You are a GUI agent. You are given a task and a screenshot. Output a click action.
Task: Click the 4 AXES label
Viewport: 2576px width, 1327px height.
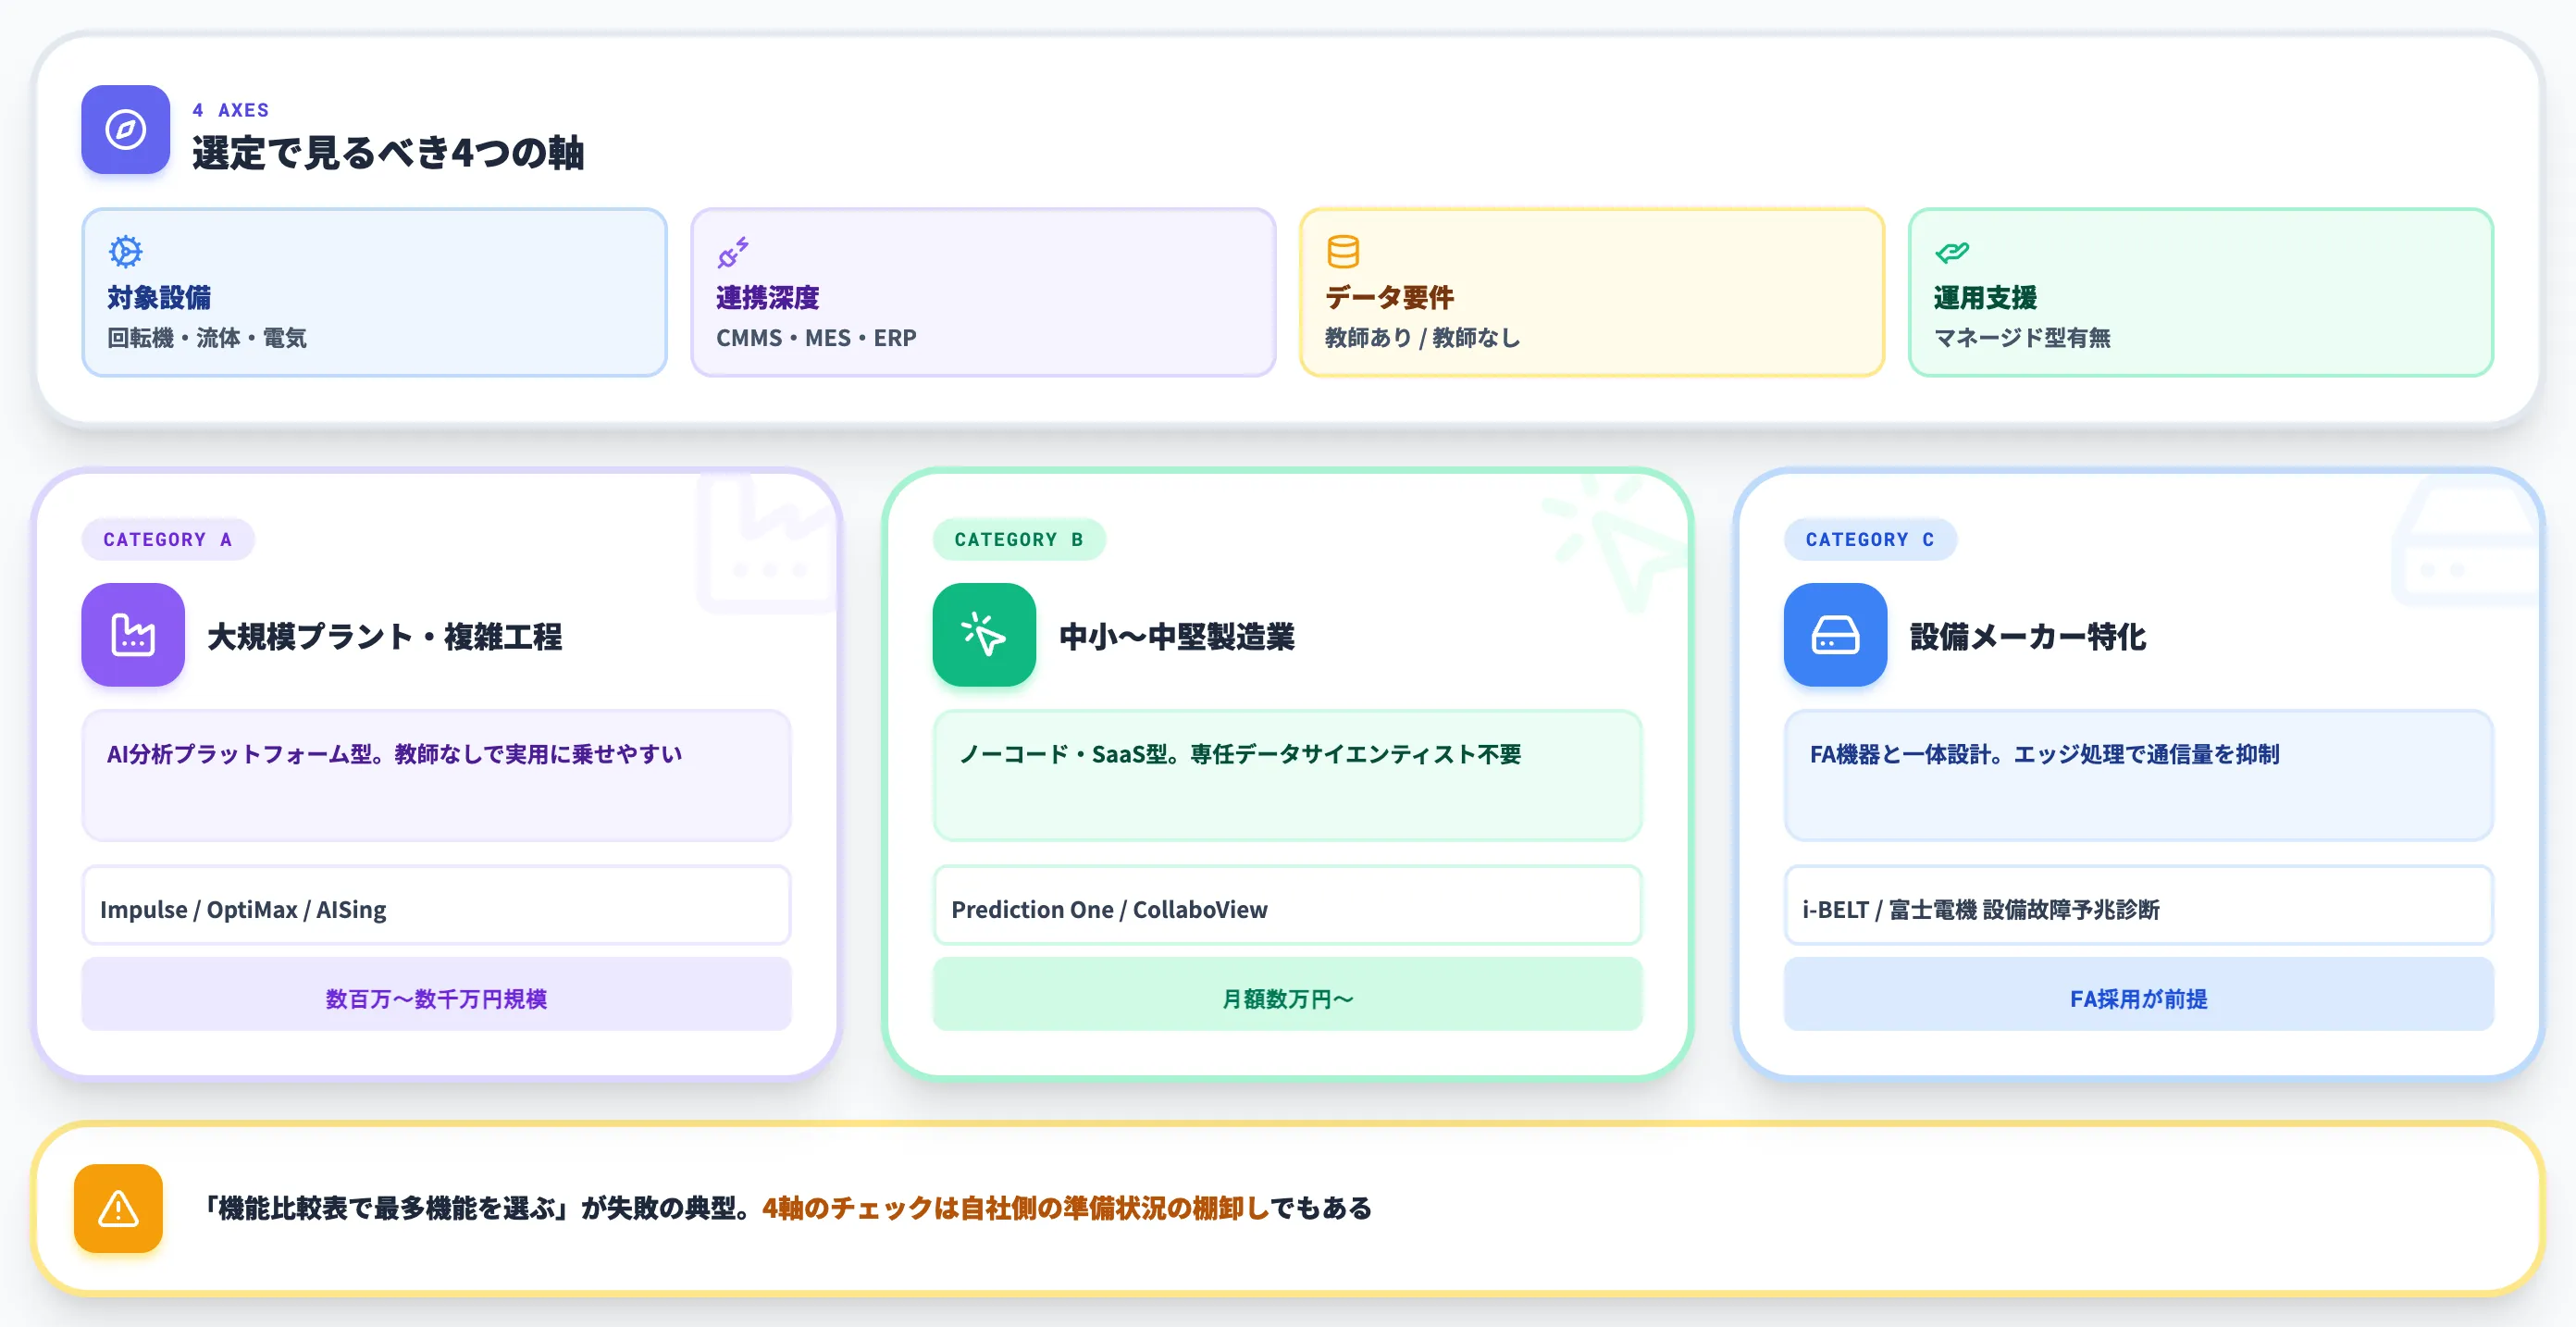click(x=231, y=110)
